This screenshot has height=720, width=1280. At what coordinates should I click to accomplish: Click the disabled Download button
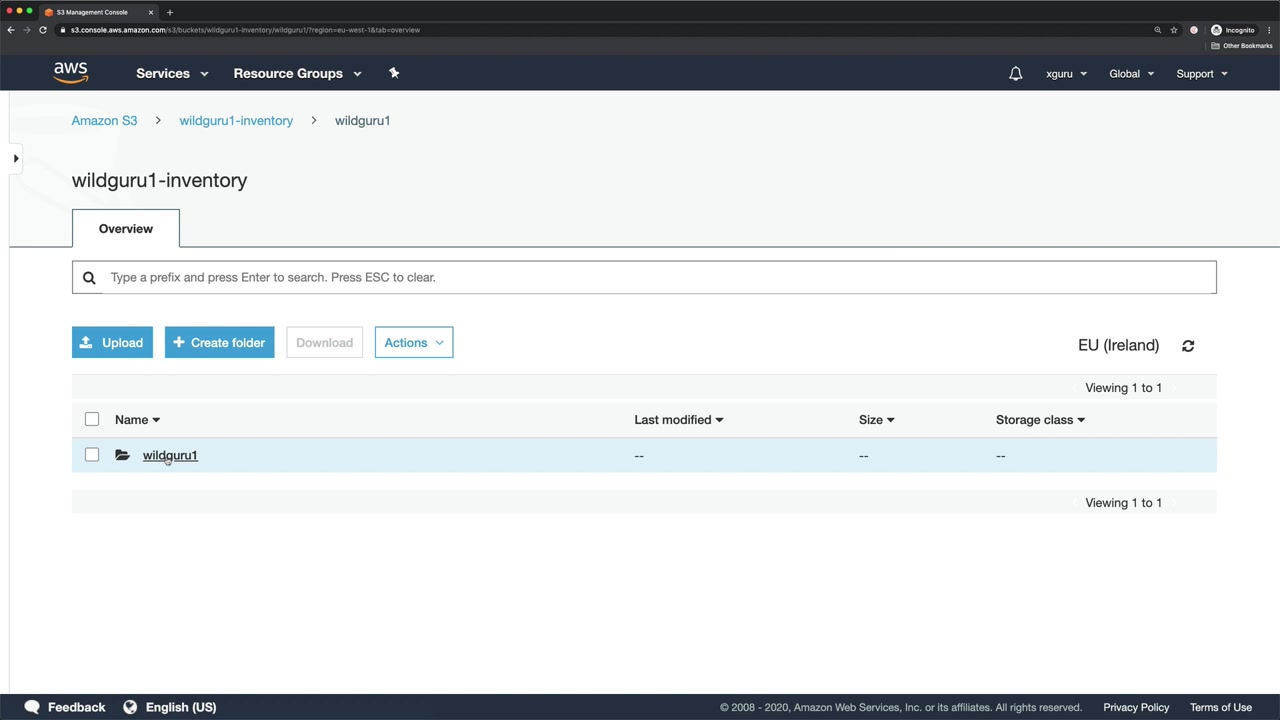point(324,343)
